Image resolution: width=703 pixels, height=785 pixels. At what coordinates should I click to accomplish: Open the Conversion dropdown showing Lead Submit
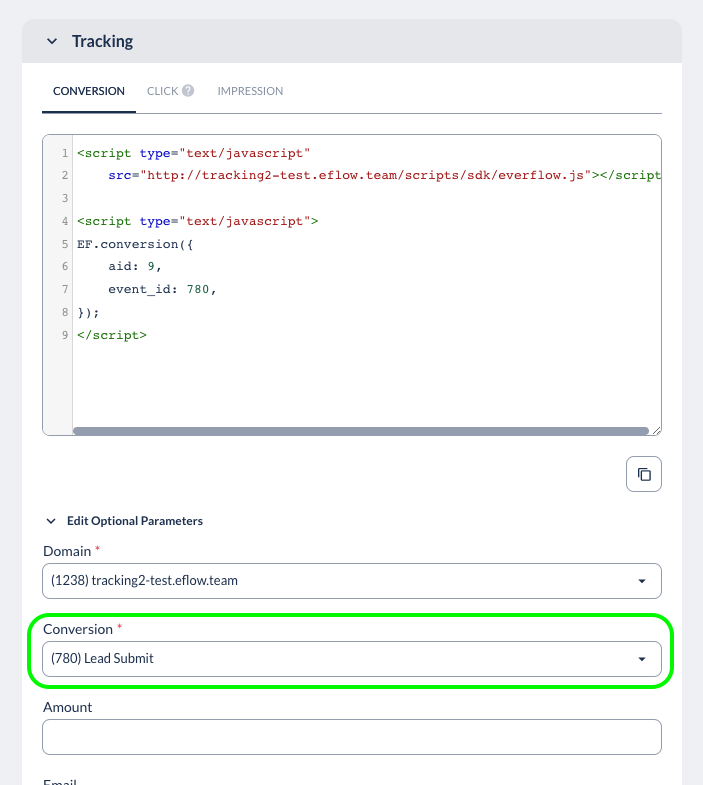coord(352,659)
